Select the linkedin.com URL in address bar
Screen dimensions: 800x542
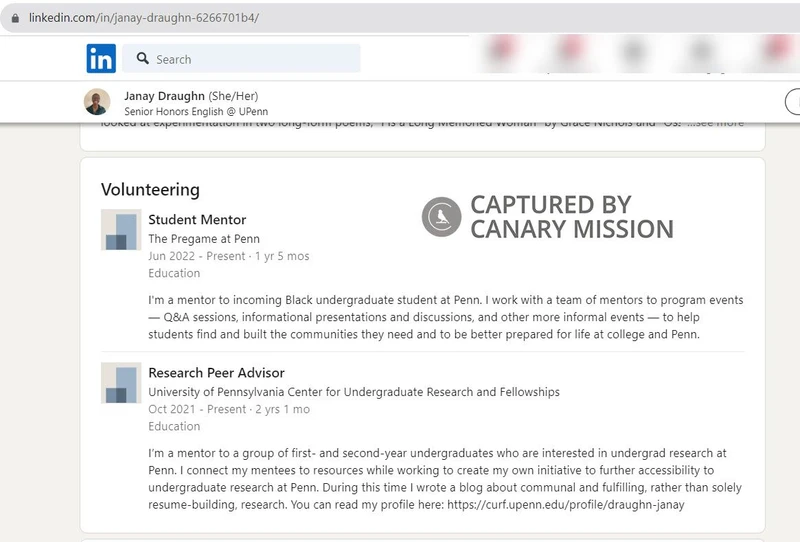click(x=144, y=18)
